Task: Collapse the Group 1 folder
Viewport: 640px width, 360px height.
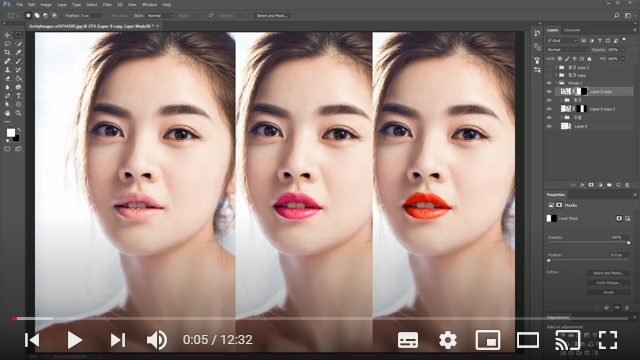Action: coord(556,83)
